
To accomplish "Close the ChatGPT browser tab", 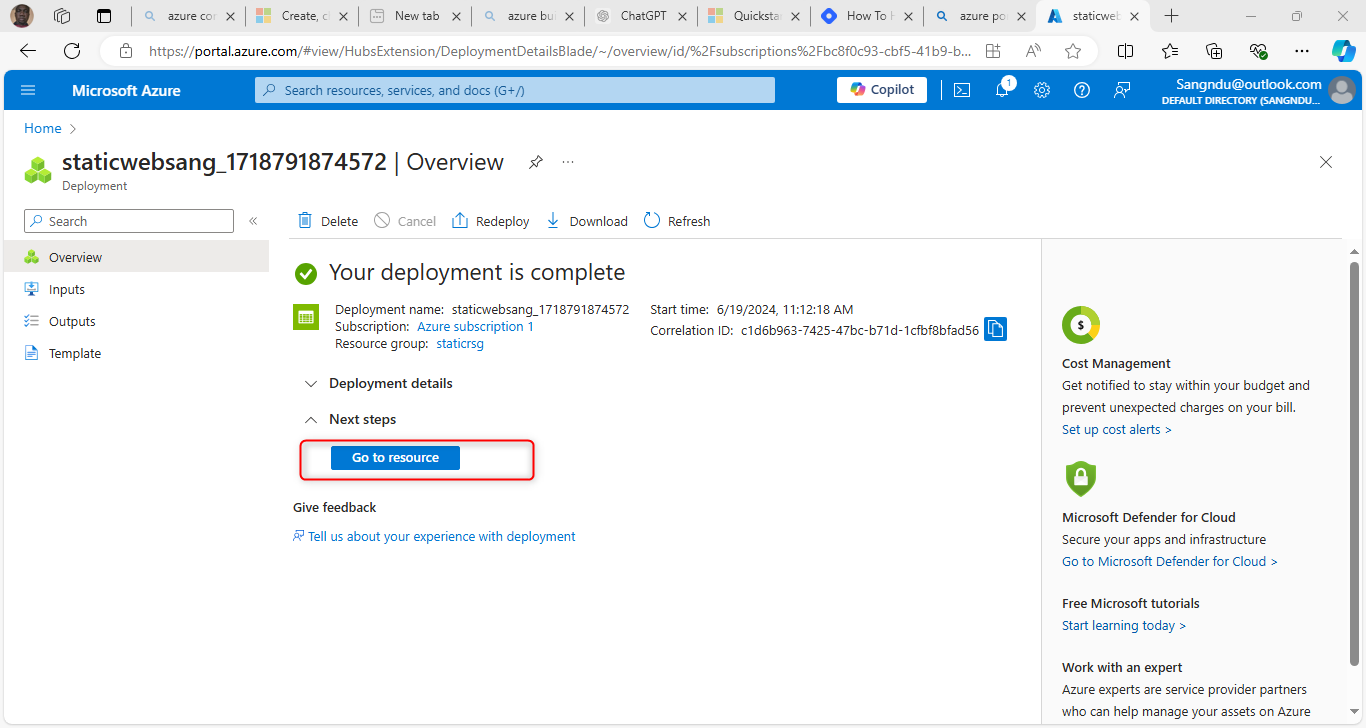I will coord(682,16).
